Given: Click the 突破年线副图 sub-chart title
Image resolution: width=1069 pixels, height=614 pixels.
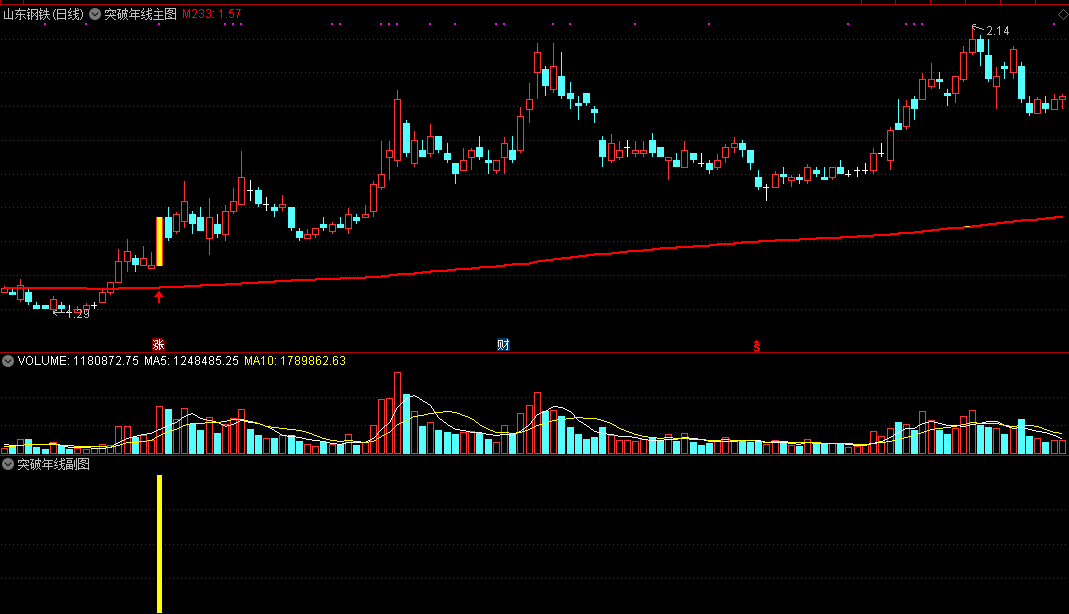Looking at the screenshot, I should point(53,464).
